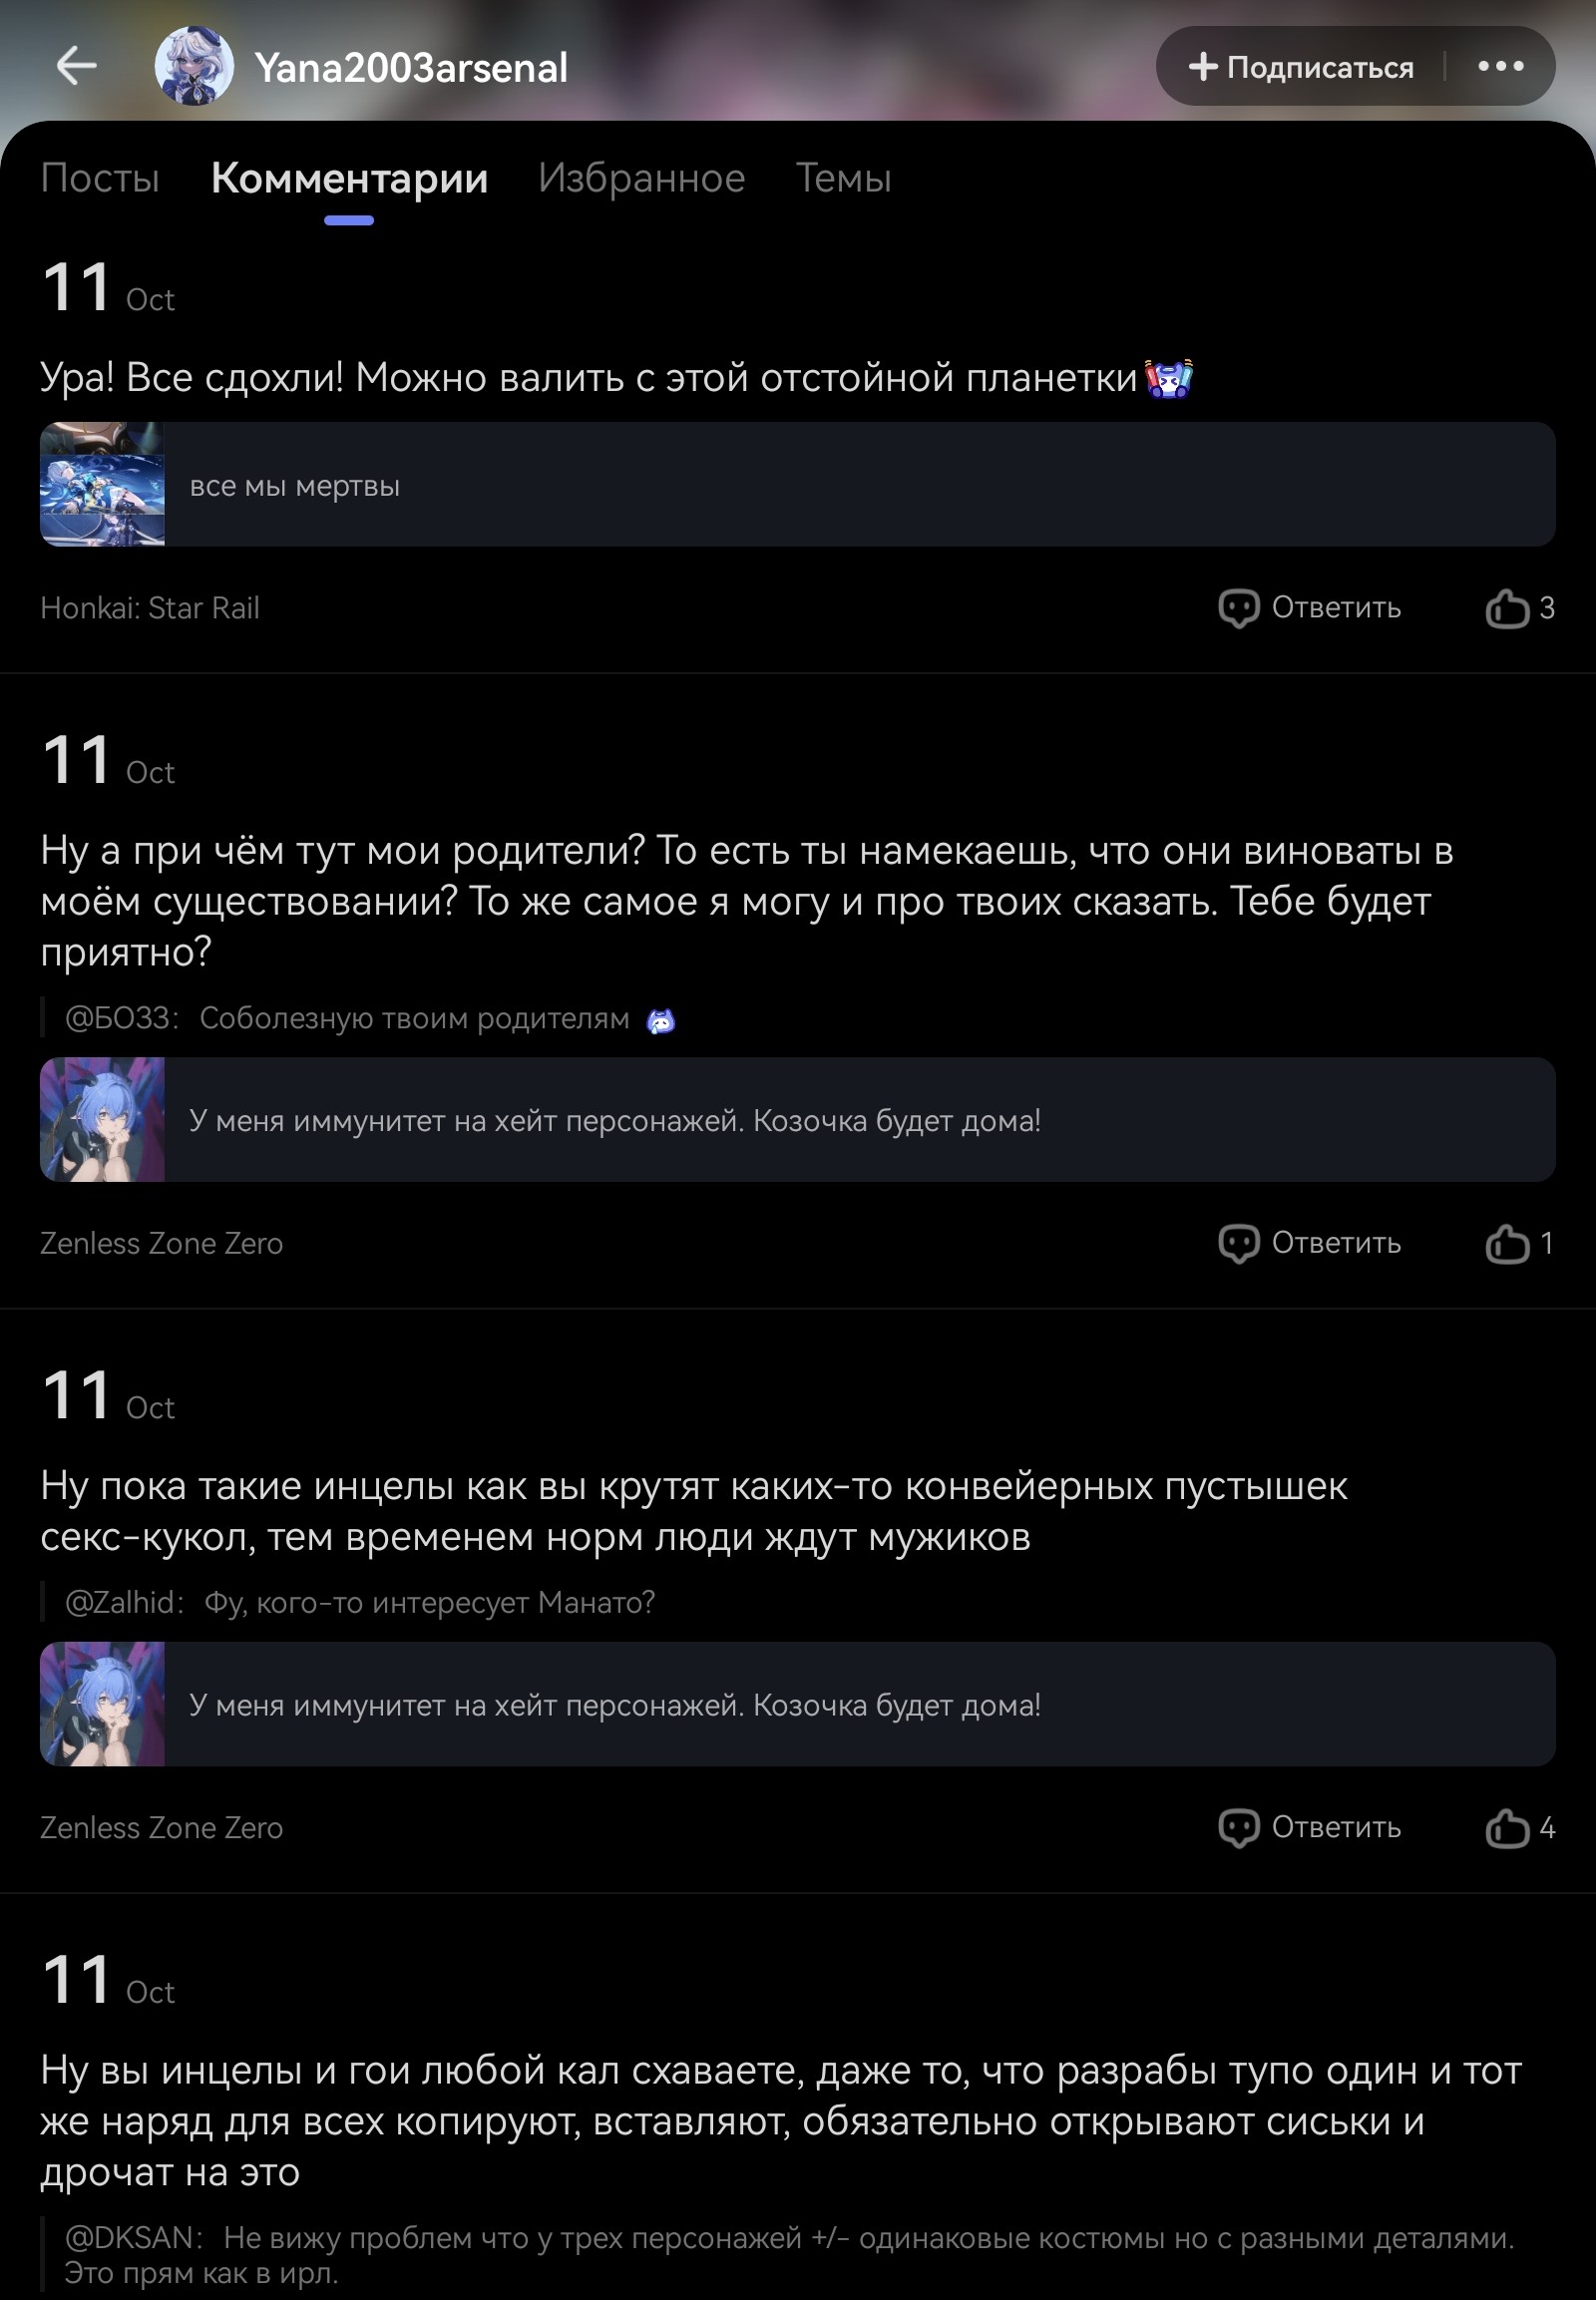Image resolution: width=1596 pixels, height=2300 pixels.
Task: Open Yana2003arsenal profile avatar
Action: tap(194, 66)
